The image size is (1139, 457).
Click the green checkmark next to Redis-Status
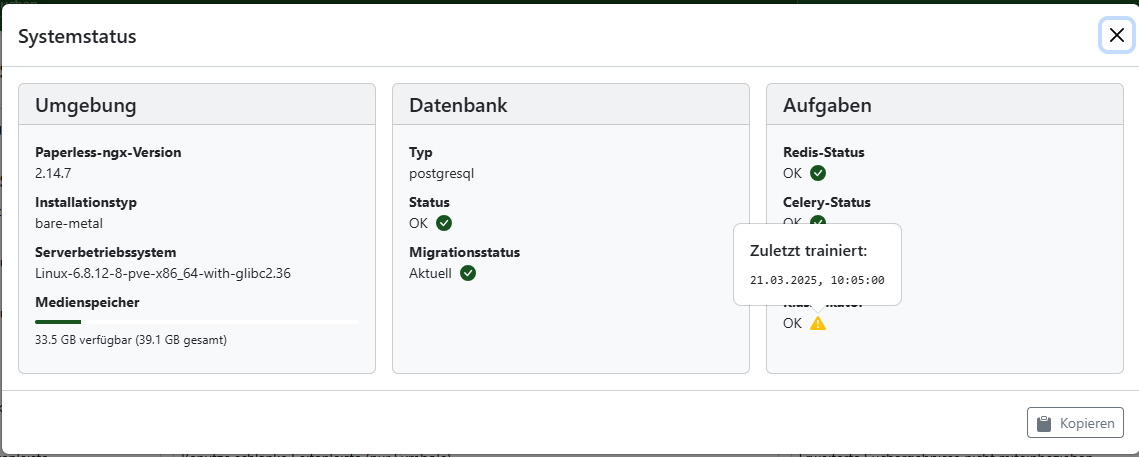click(x=818, y=173)
